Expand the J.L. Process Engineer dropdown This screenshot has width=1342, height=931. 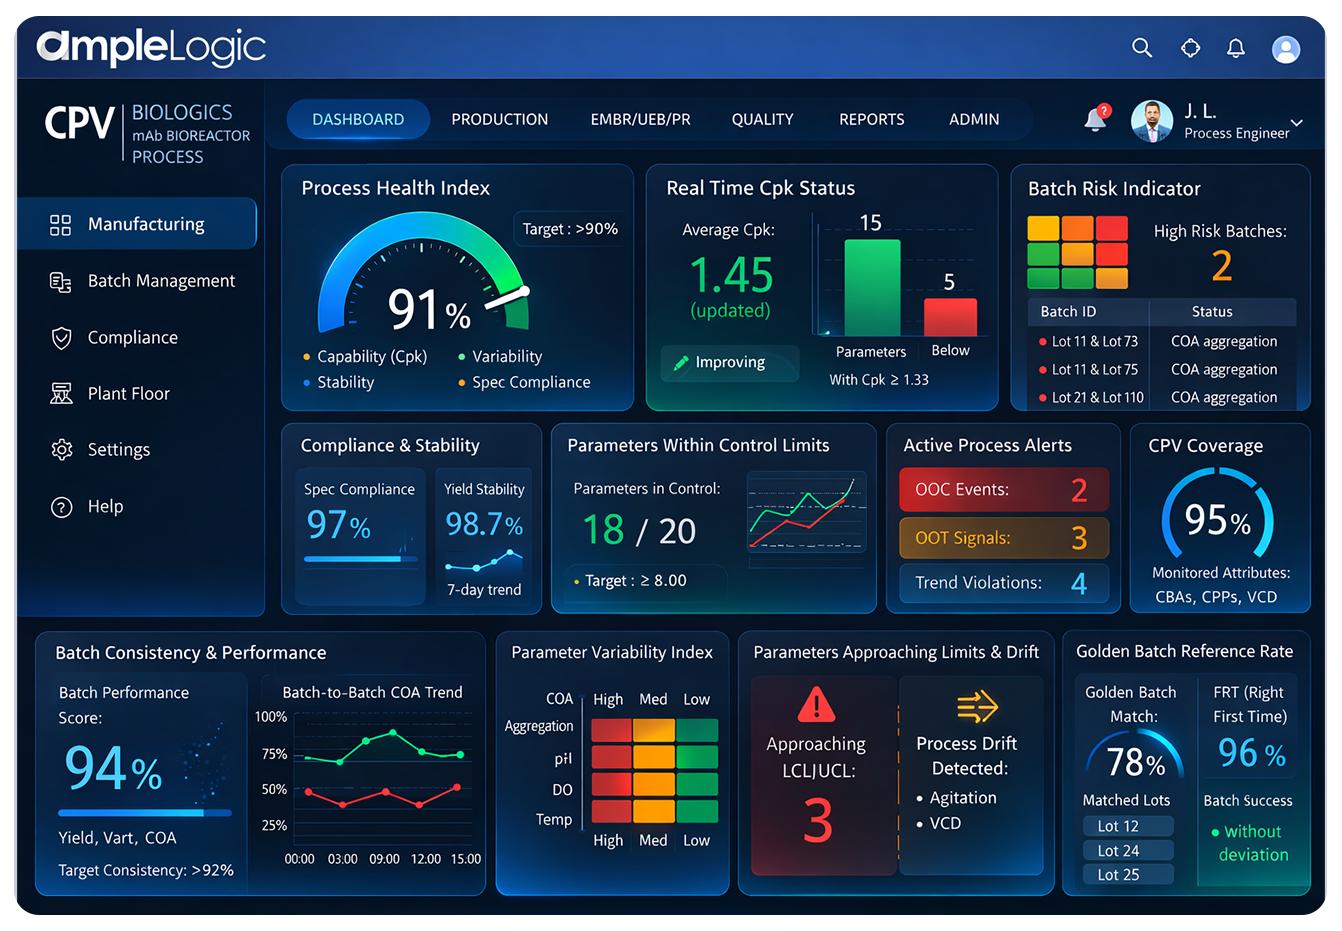(1297, 122)
